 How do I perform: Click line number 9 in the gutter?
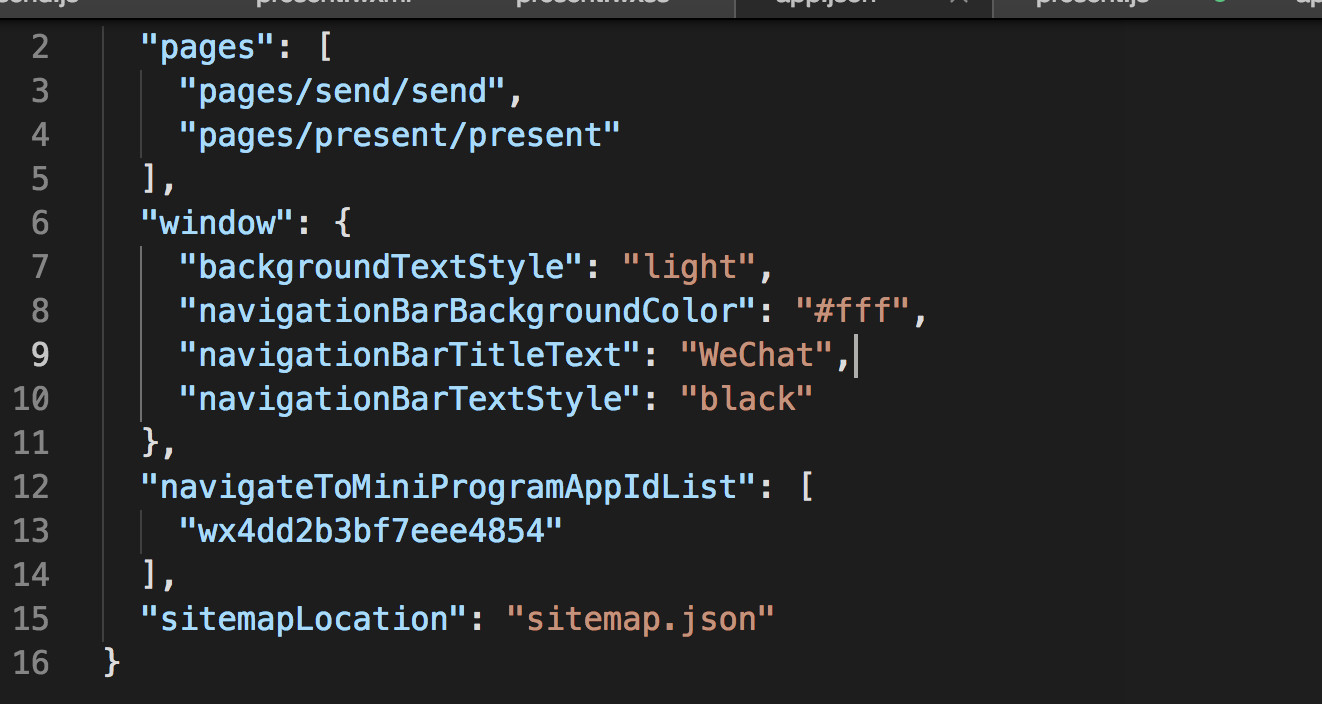coord(39,355)
